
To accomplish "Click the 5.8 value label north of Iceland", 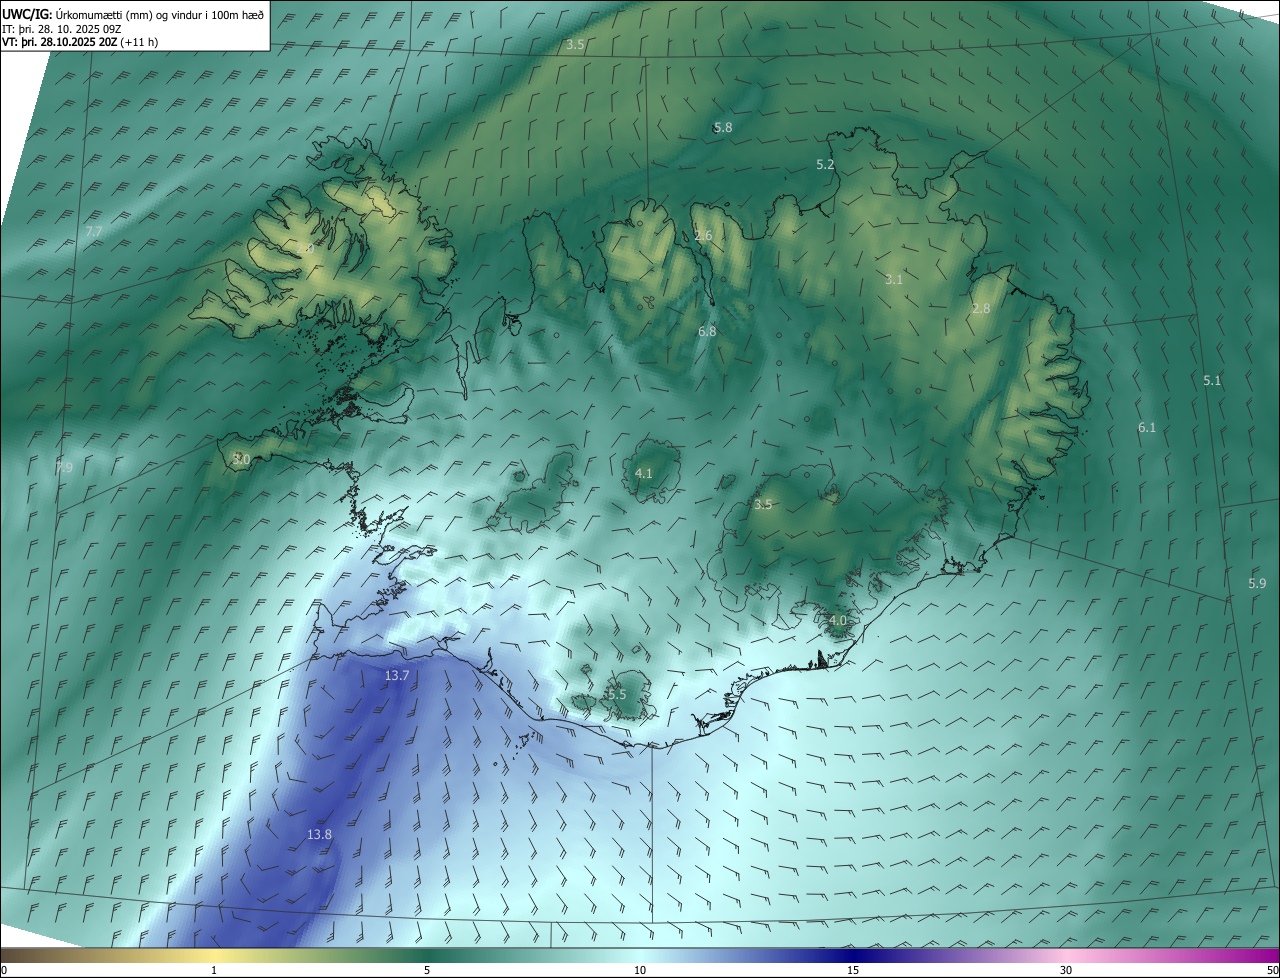I will pyautogui.click(x=723, y=128).
